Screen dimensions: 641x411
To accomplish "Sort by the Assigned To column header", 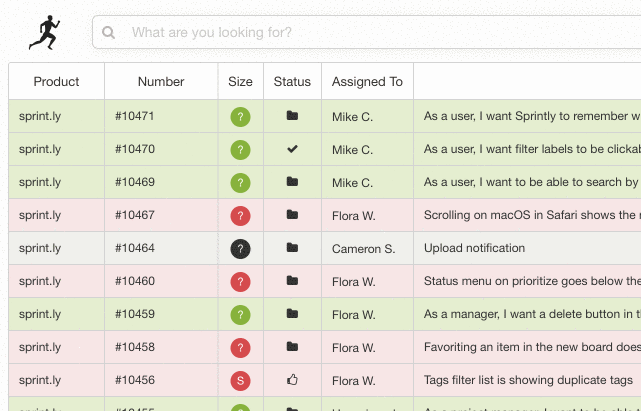I will pyautogui.click(x=367, y=82).
